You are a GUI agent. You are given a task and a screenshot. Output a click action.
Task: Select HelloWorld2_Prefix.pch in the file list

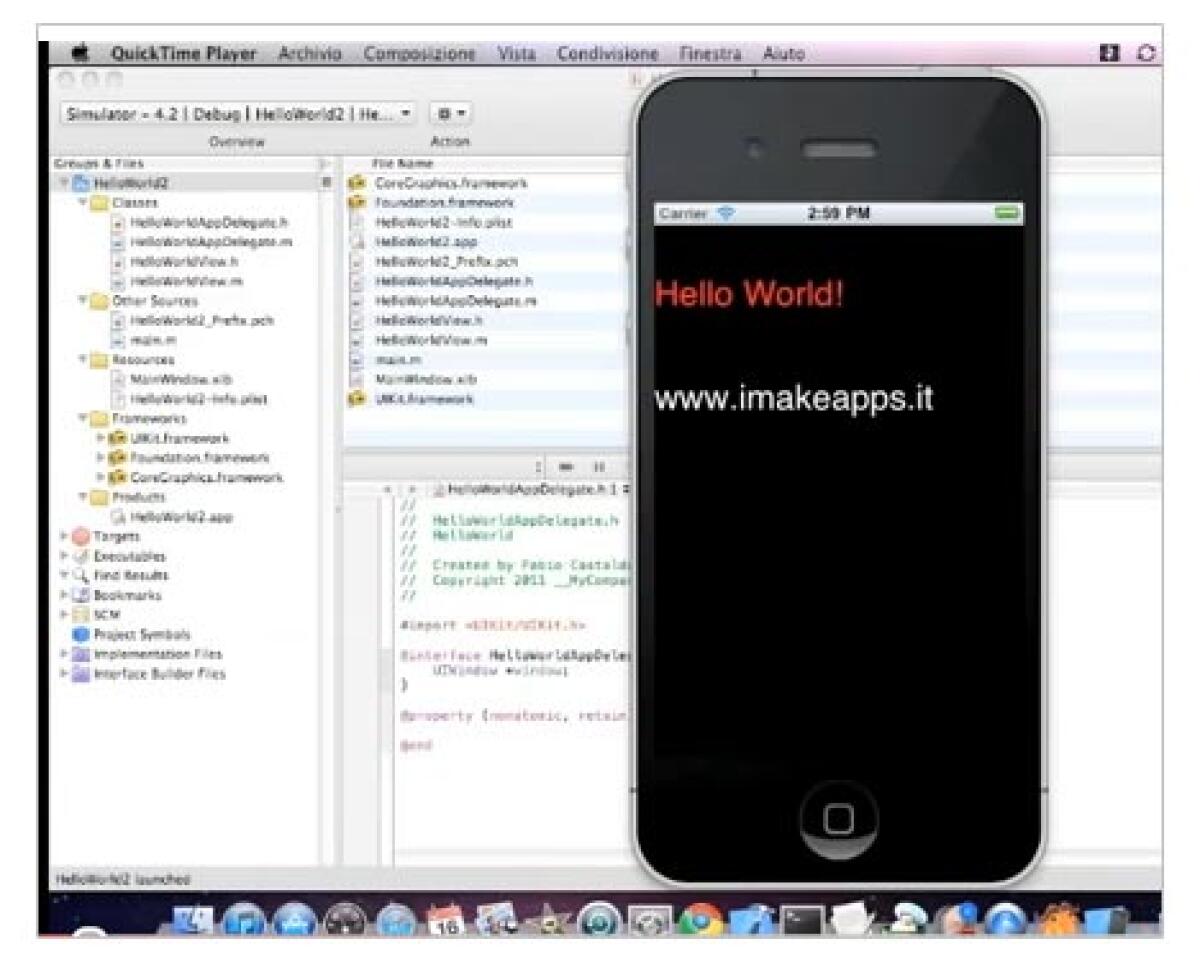pos(446,261)
